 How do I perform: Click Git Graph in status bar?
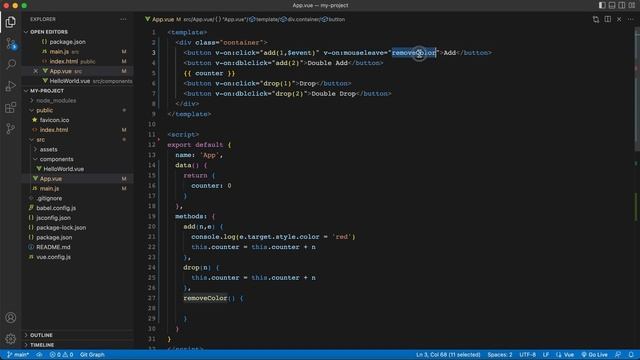point(92,355)
